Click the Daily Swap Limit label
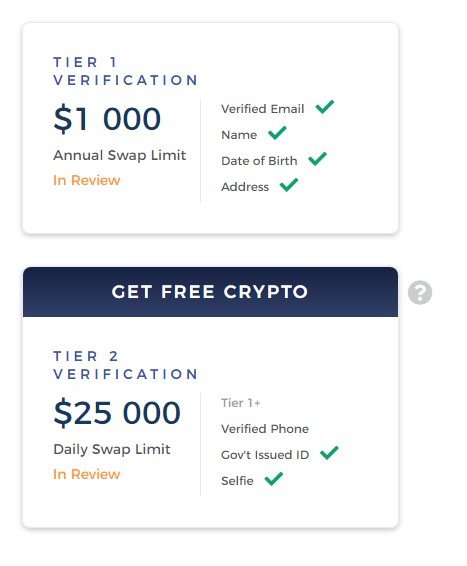This screenshot has height=566, width=467. (112, 449)
